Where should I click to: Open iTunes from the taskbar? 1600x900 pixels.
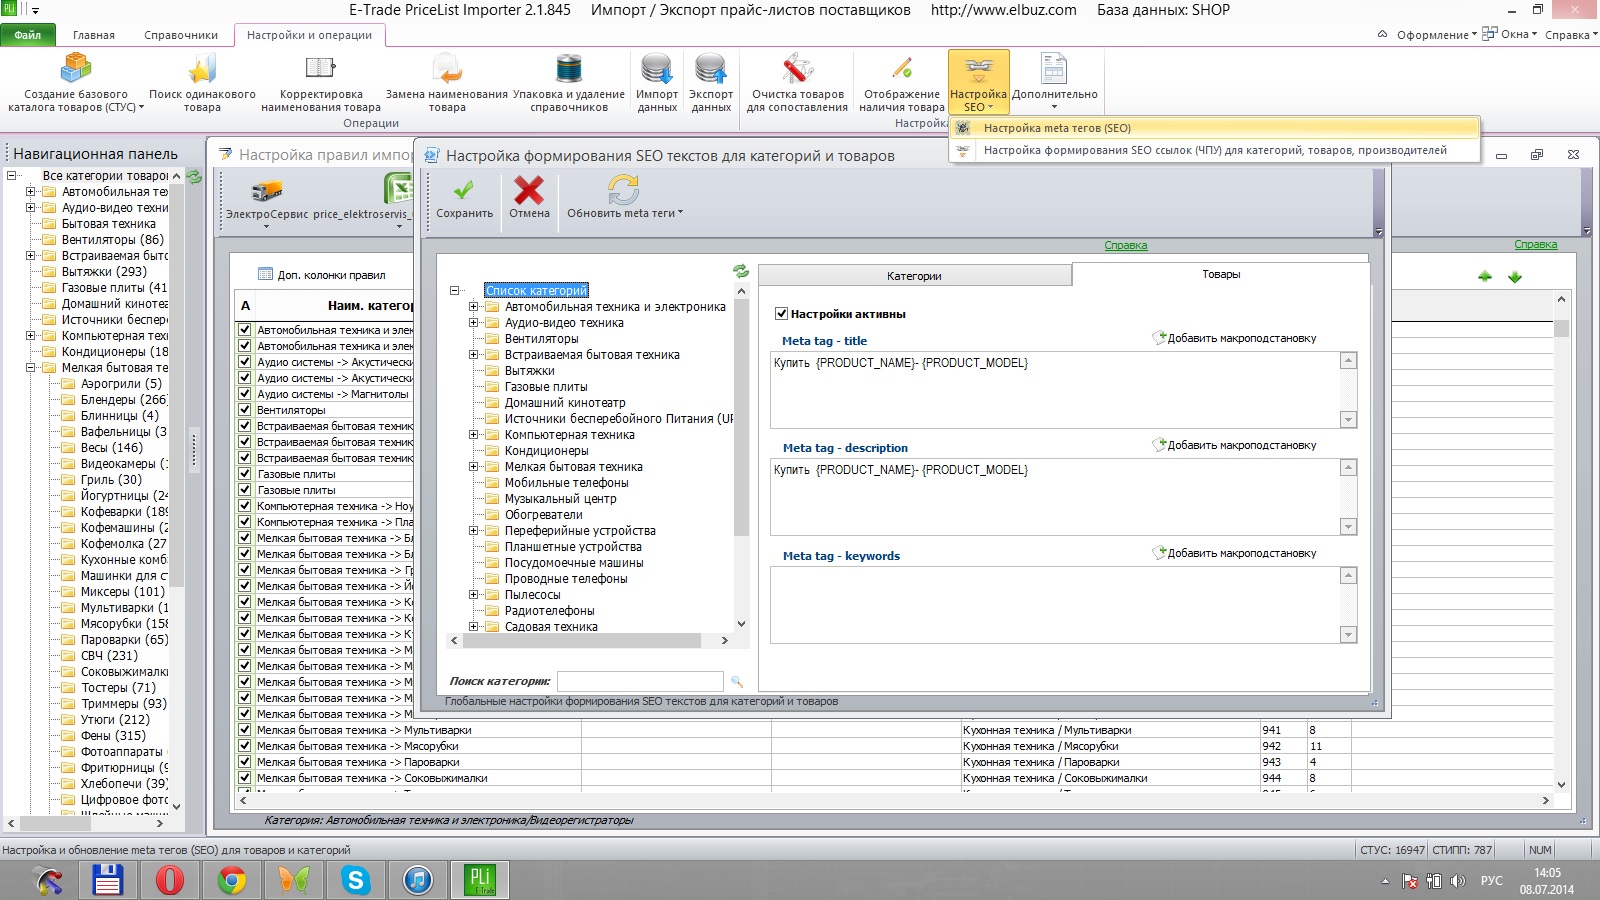(x=418, y=880)
